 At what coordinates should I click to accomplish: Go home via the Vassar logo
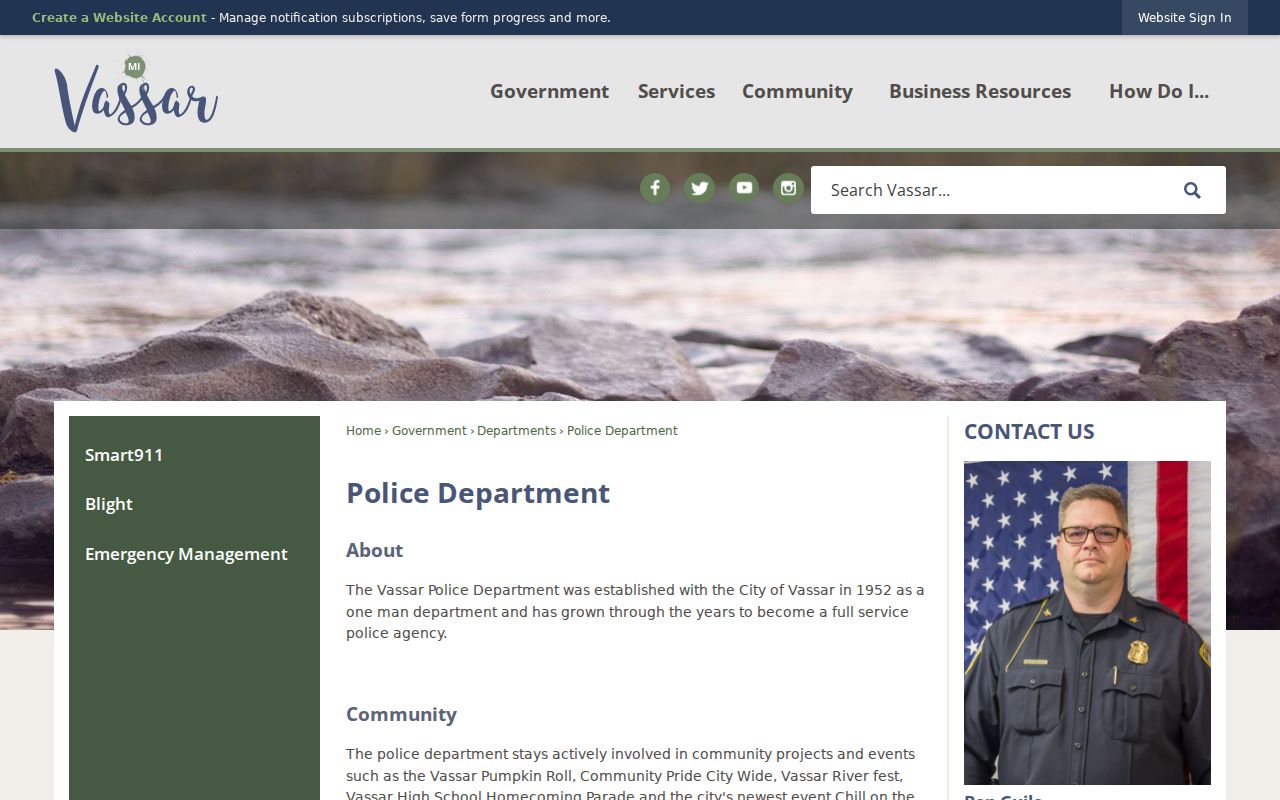tap(136, 94)
